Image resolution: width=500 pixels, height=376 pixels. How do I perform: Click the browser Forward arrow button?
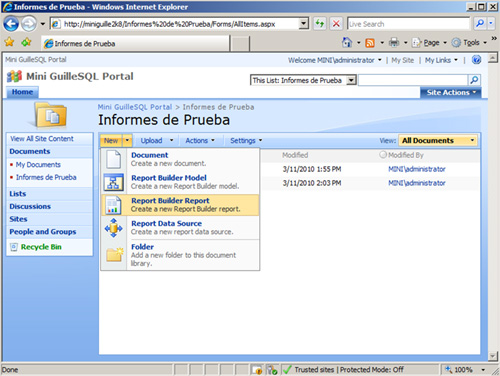click(x=29, y=24)
